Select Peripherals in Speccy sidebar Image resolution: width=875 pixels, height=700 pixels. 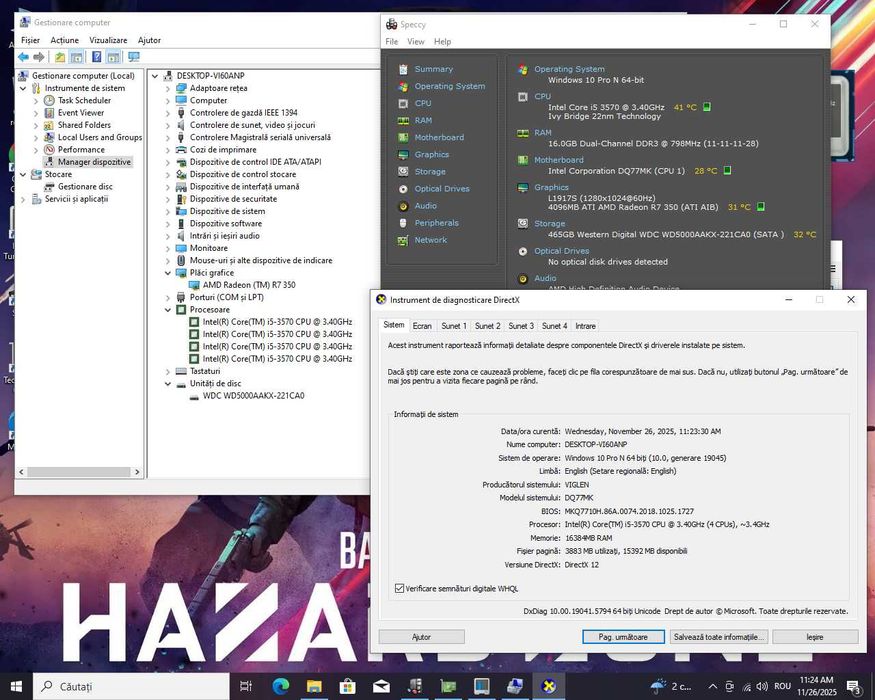[x=436, y=223]
